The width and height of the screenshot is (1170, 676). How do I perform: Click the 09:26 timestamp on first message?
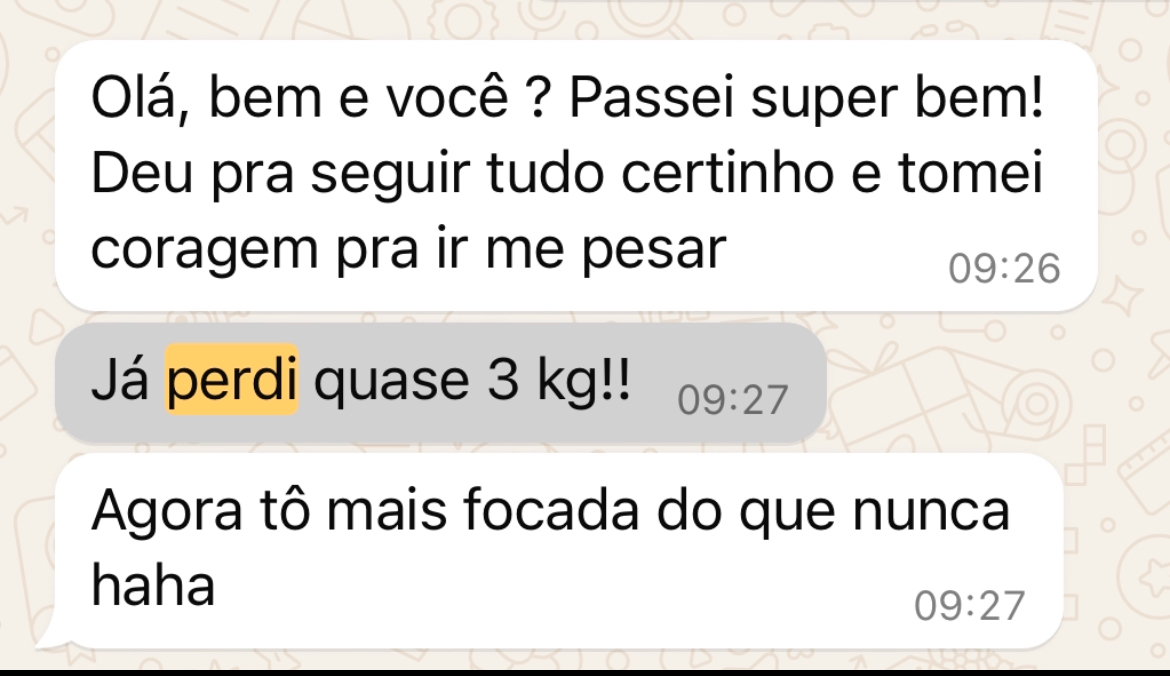tap(1004, 269)
